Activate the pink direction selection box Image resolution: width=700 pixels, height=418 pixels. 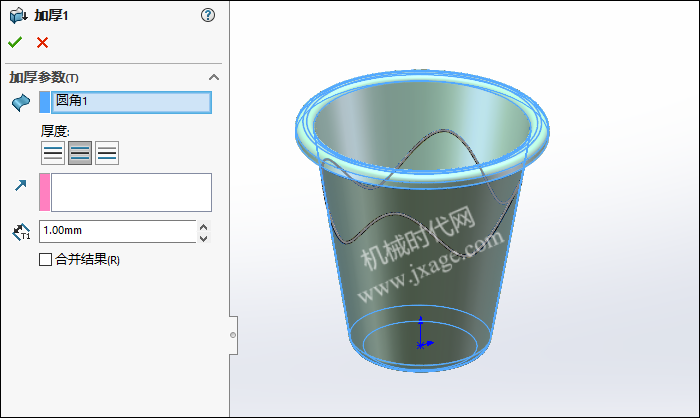[131, 192]
